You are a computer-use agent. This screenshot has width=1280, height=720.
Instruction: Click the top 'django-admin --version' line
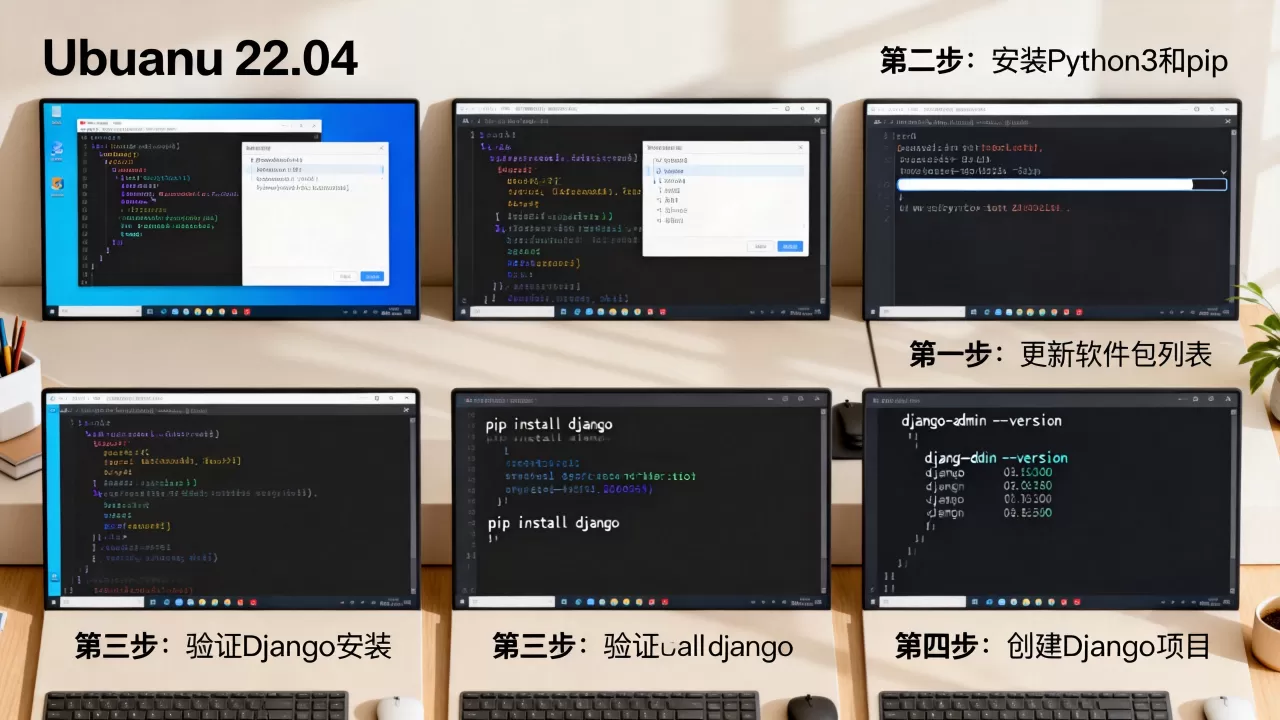click(982, 421)
